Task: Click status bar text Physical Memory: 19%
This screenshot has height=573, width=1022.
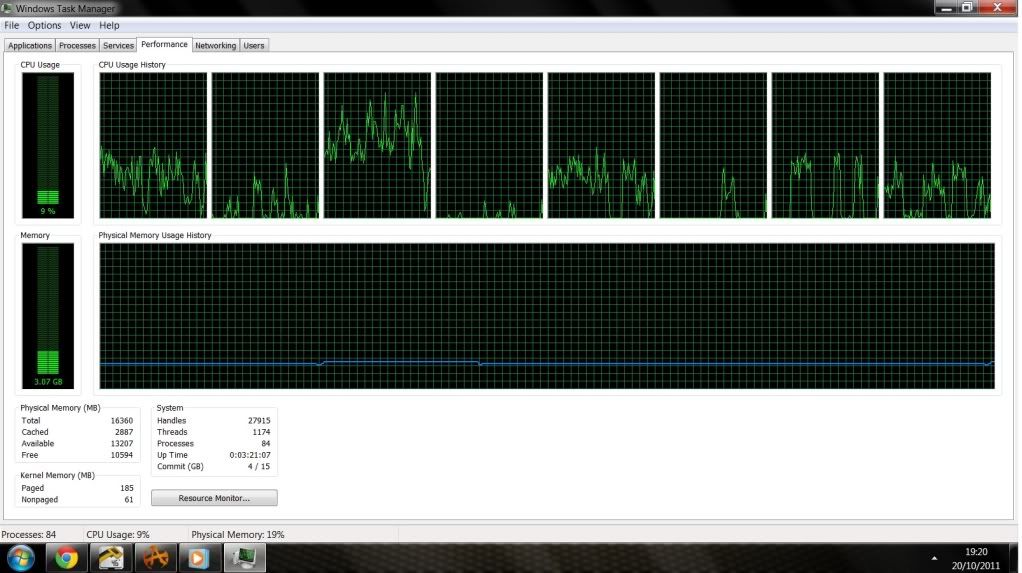Action: tap(238, 535)
